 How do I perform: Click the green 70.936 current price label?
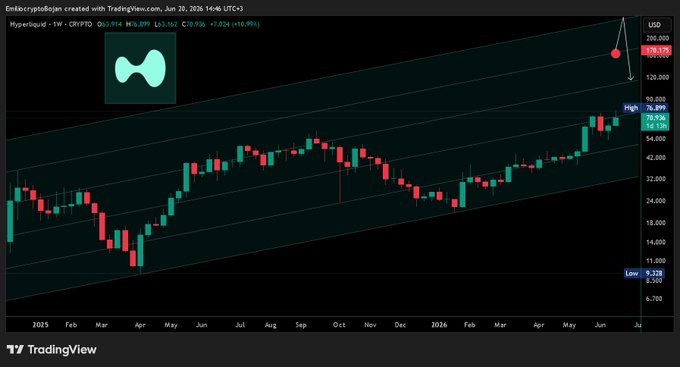pos(655,122)
